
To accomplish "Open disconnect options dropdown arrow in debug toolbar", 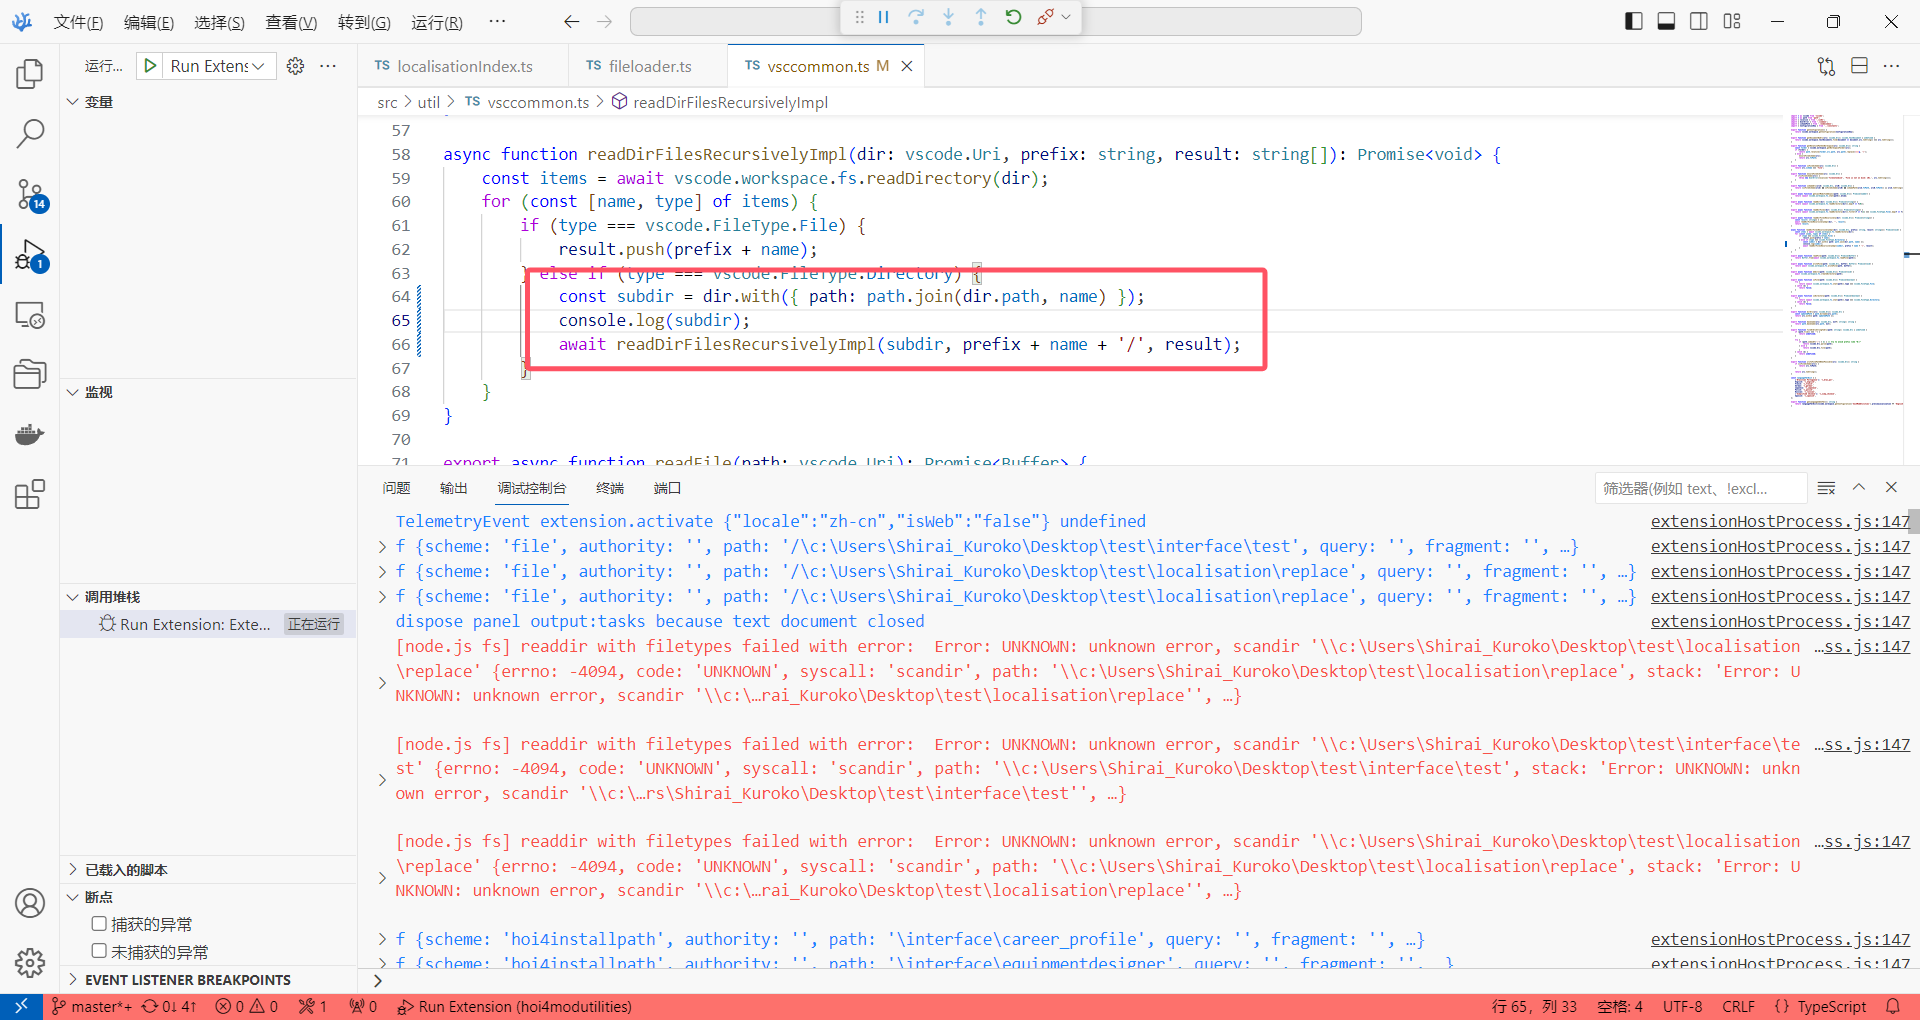I will (x=1067, y=17).
